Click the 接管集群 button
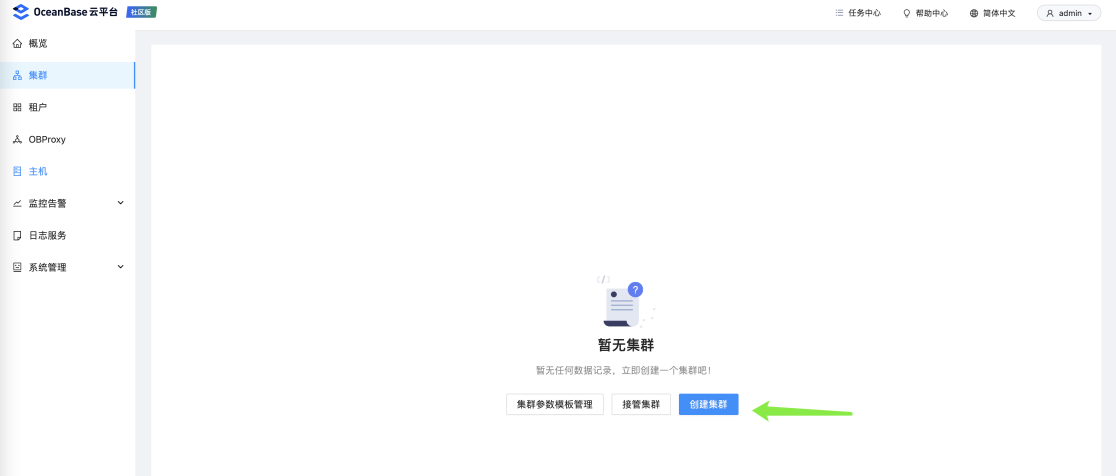 pos(641,404)
